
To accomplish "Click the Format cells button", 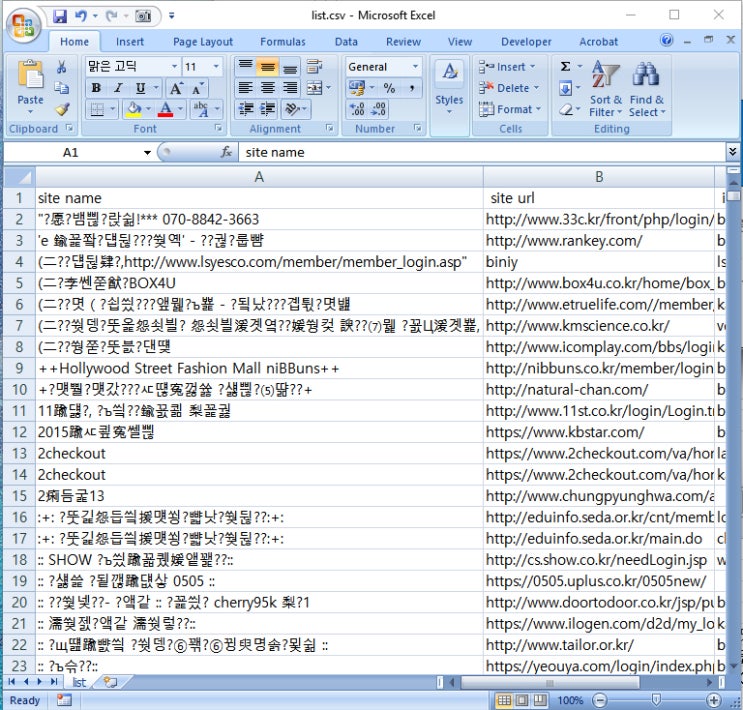I will (509, 109).
